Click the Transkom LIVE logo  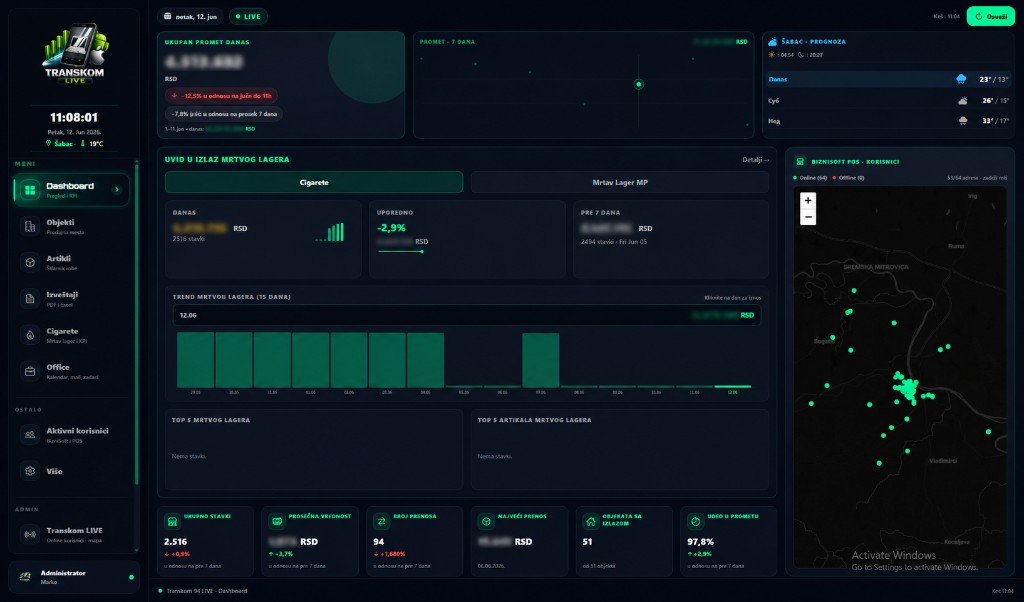click(x=74, y=54)
